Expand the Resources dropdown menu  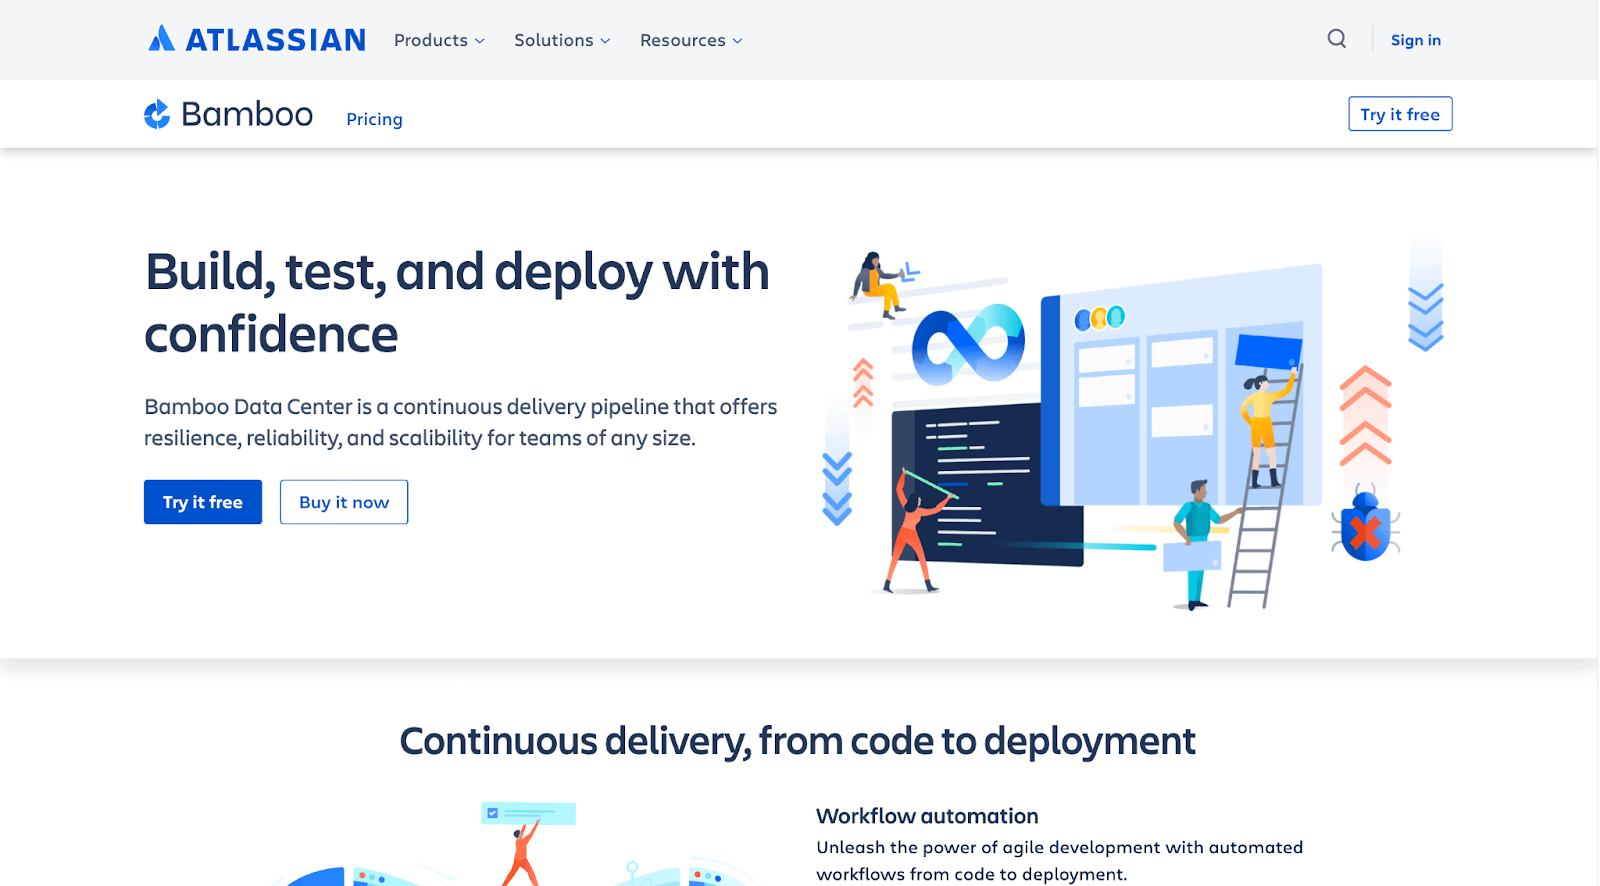point(691,40)
